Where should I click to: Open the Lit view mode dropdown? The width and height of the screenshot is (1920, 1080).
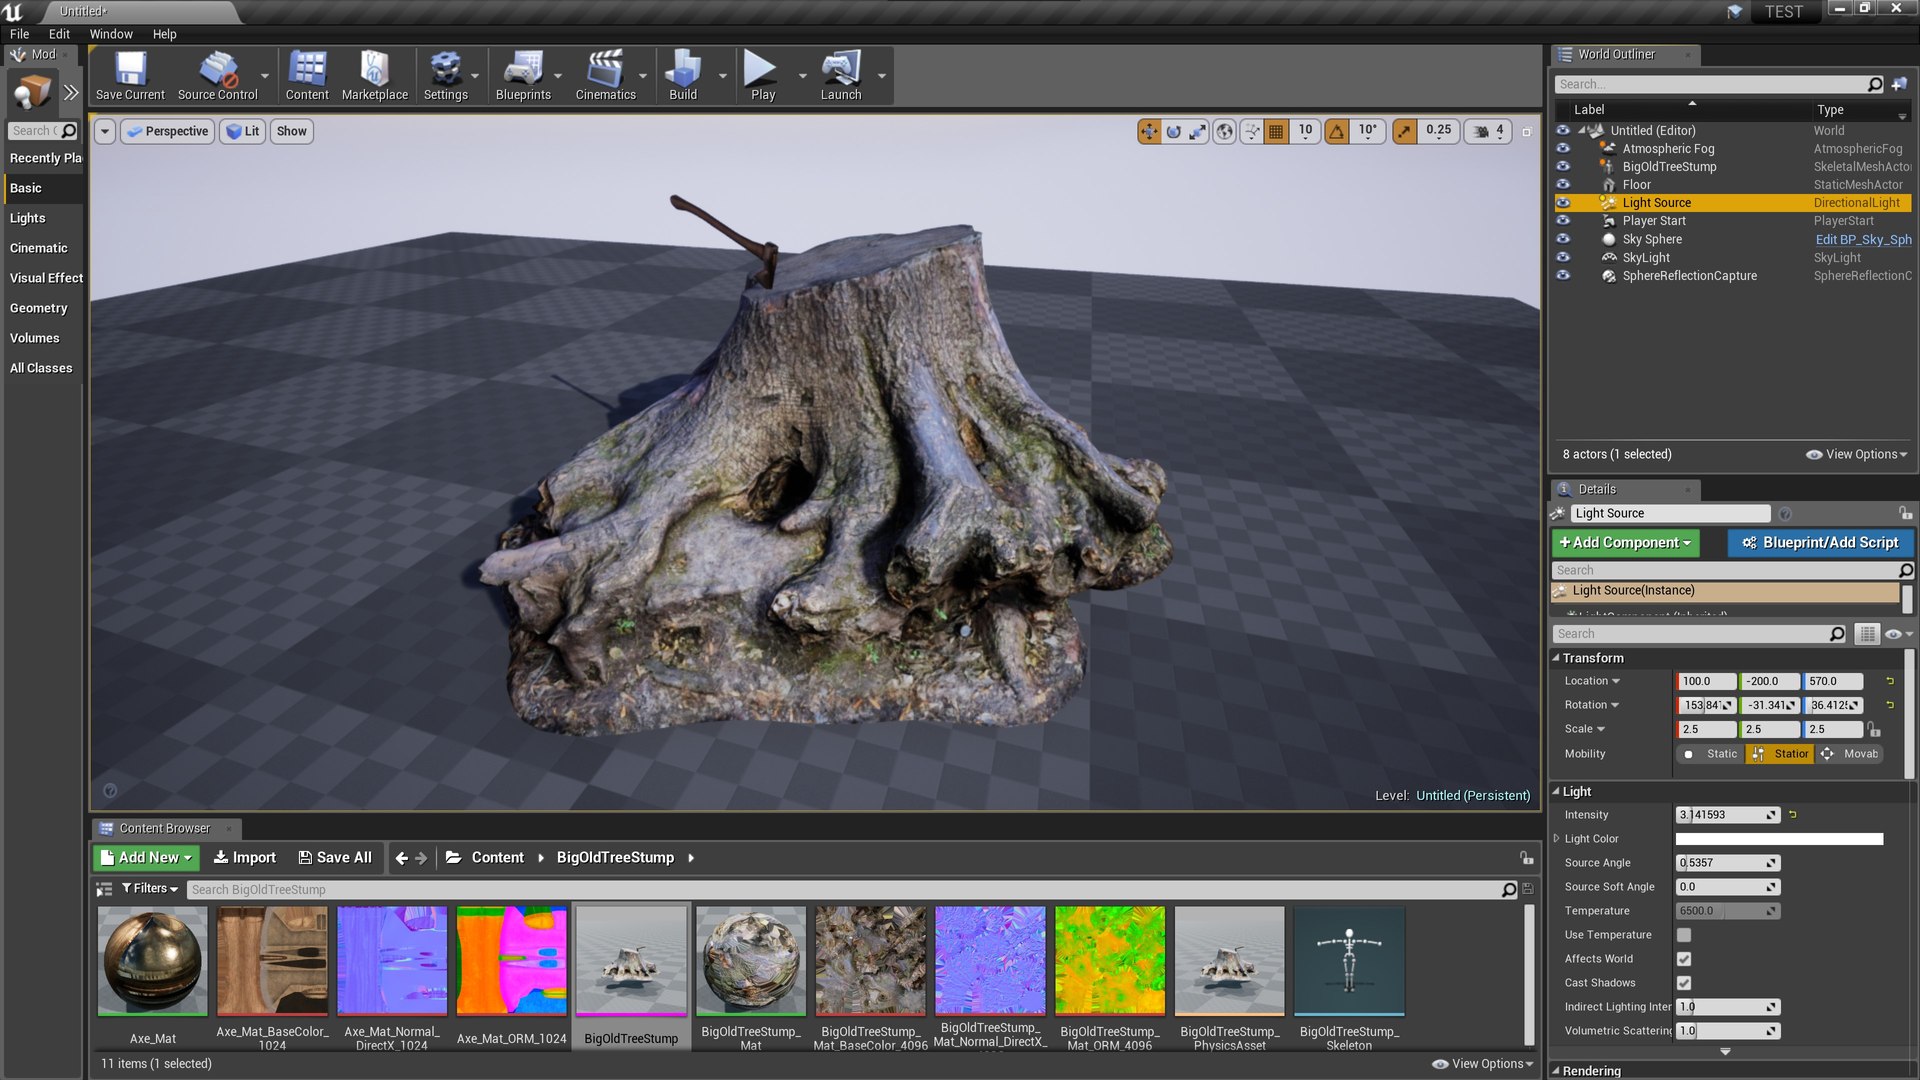pyautogui.click(x=242, y=131)
